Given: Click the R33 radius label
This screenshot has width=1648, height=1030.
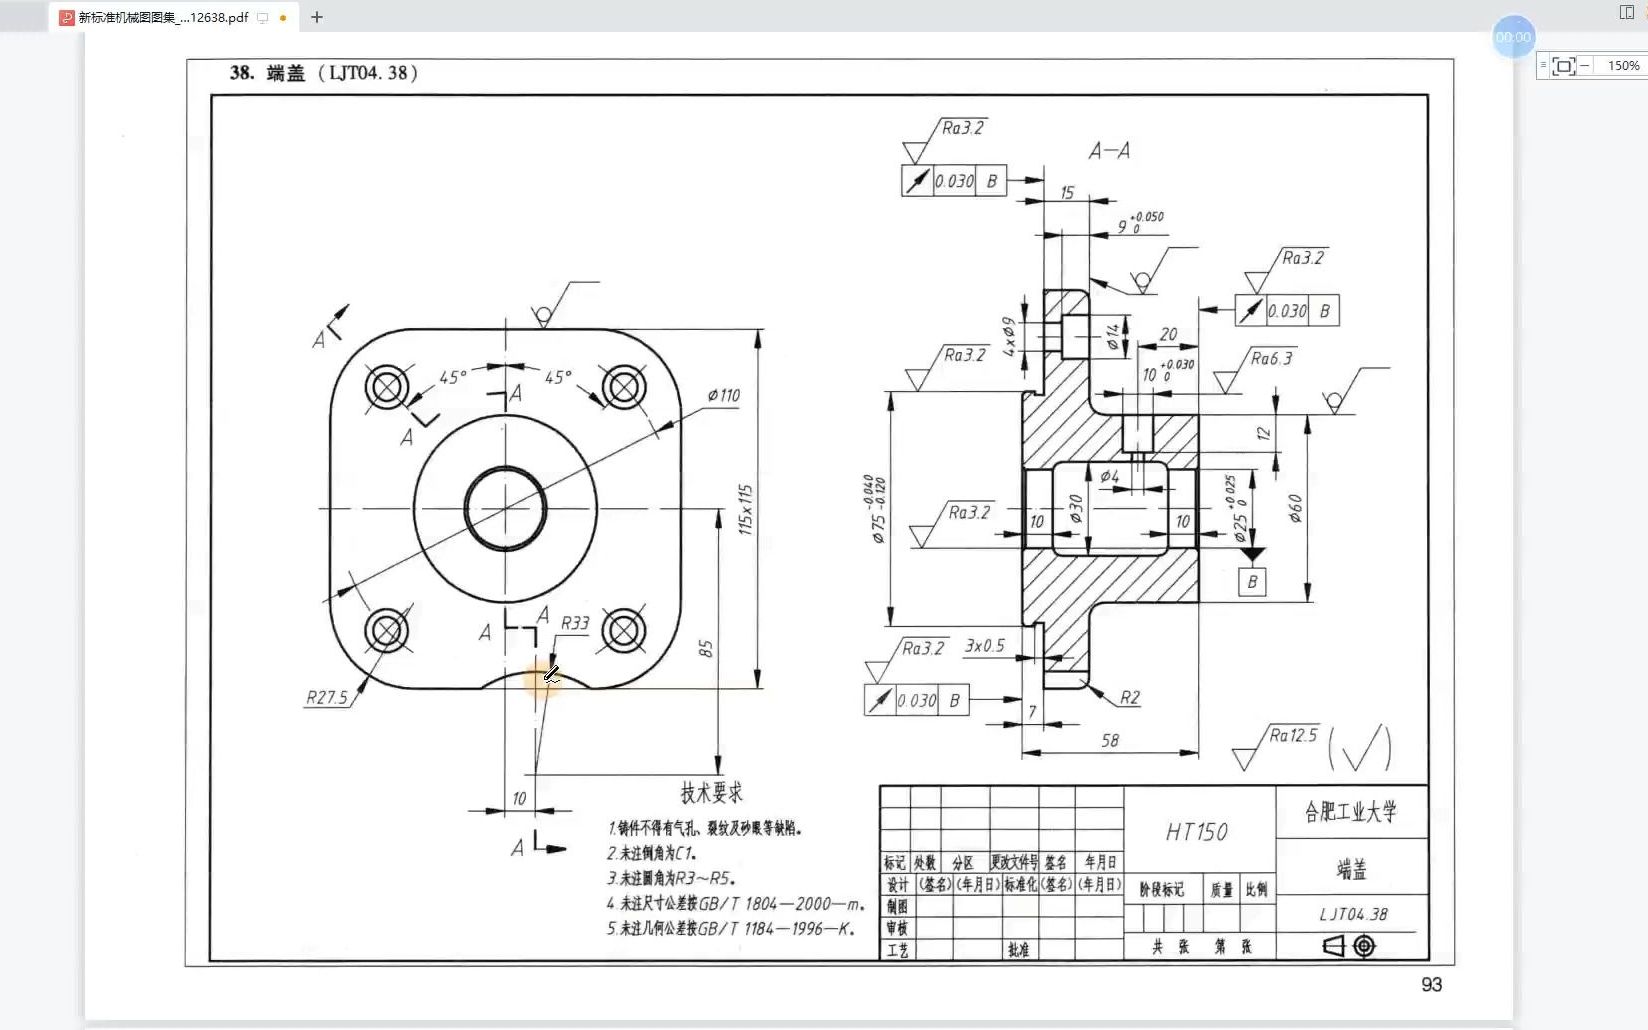Looking at the screenshot, I should point(575,623).
